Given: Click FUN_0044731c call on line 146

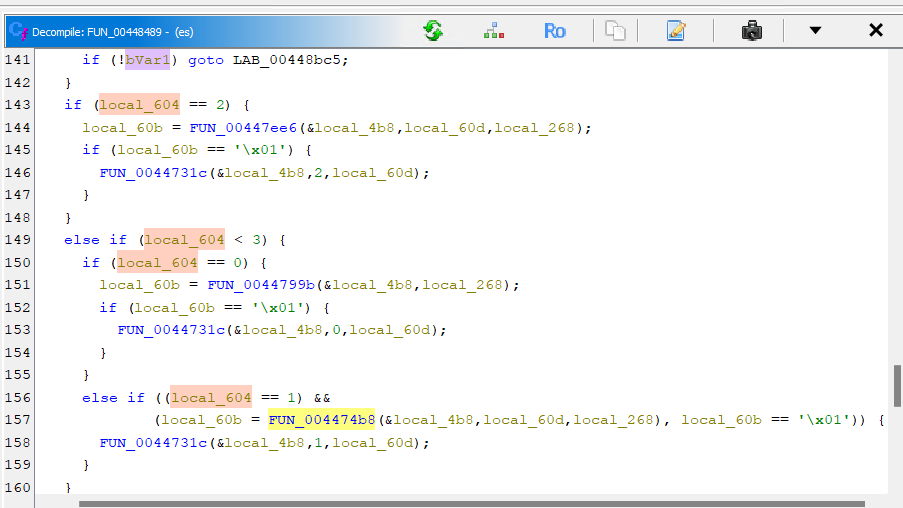Looking at the screenshot, I should pos(153,173).
